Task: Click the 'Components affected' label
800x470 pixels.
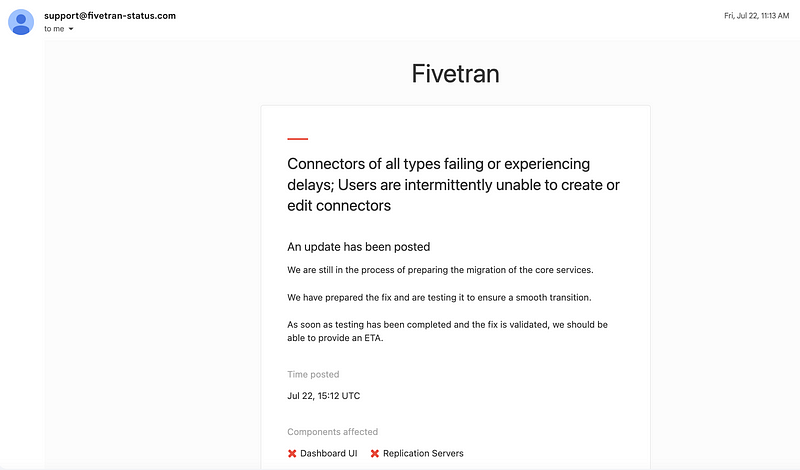Action: tap(332, 432)
